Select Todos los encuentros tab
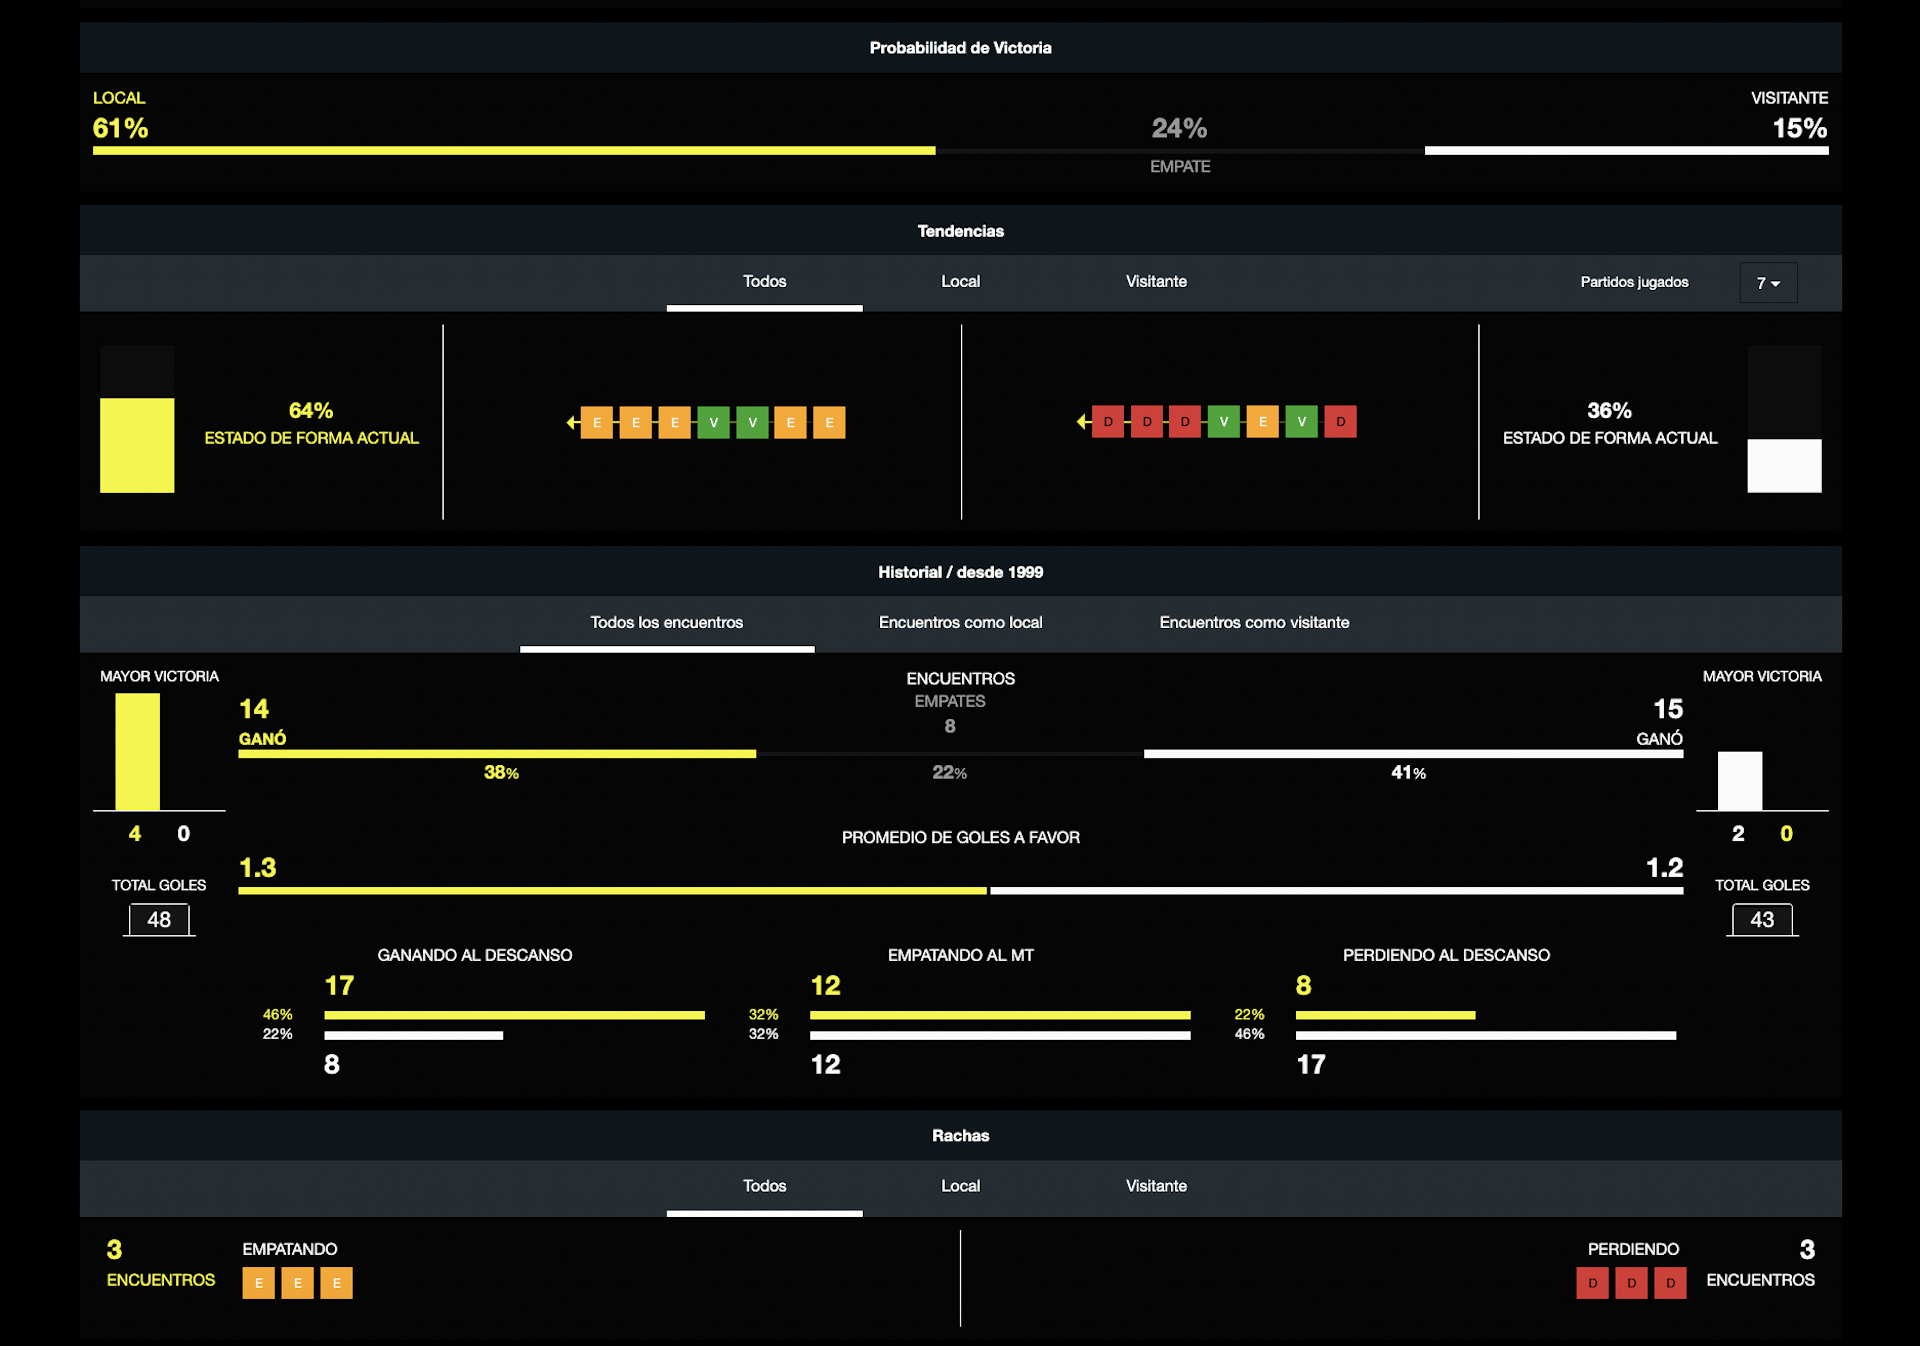Image resolution: width=1920 pixels, height=1346 pixels. point(667,623)
